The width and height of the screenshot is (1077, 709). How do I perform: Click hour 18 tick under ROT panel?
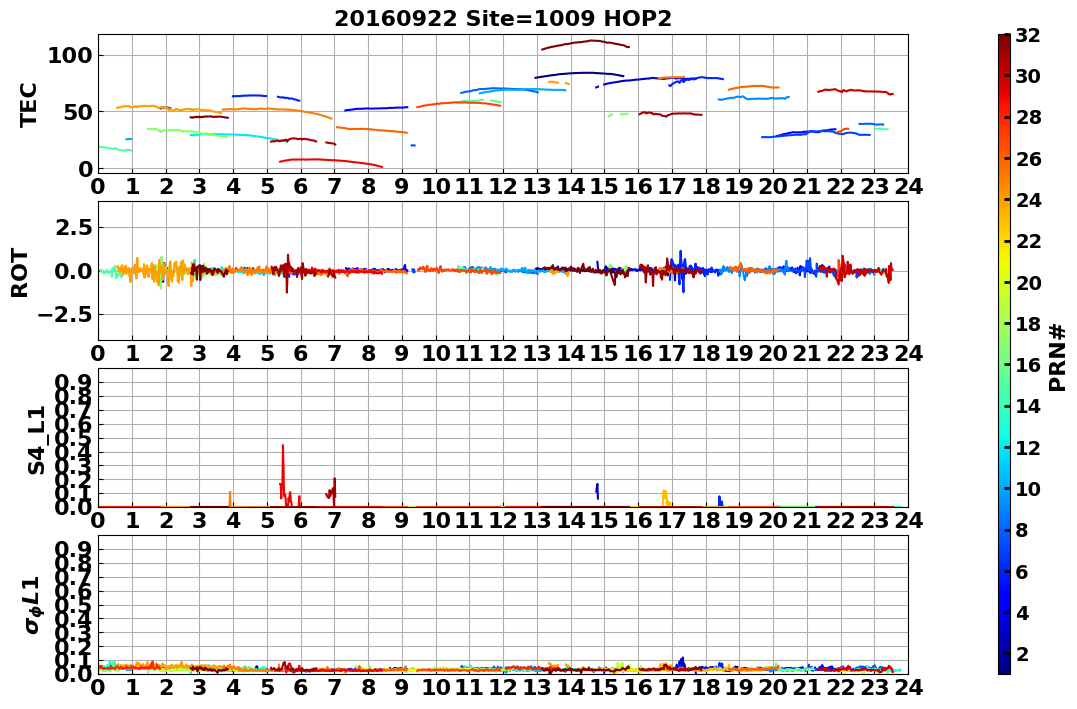pos(705,353)
